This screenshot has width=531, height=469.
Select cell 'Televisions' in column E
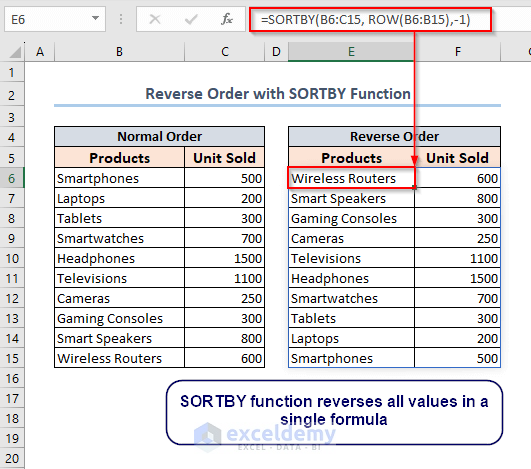click(x=352, y=258)
